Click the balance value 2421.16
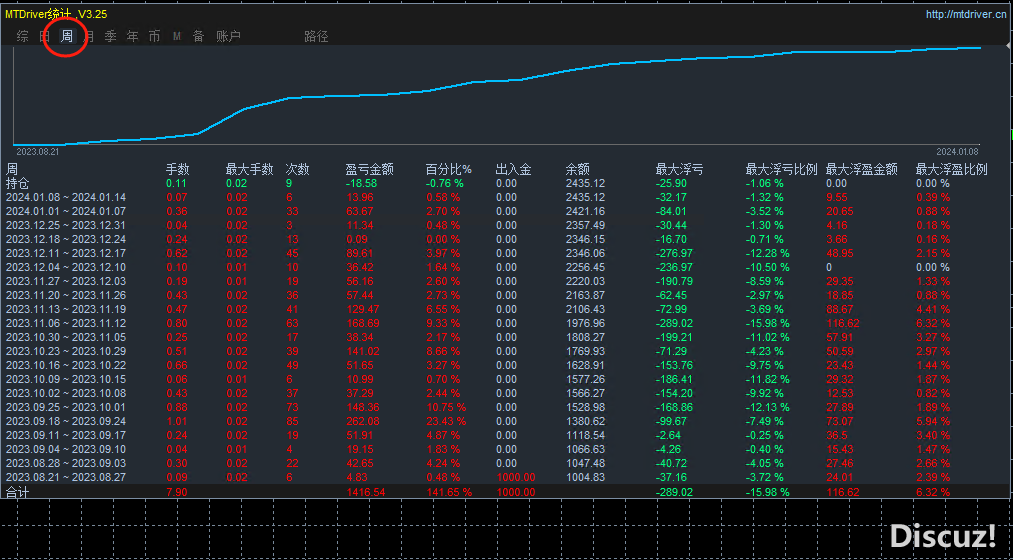Image resolution: width=1013 pixels, height=560 pixels. (585, 211)
